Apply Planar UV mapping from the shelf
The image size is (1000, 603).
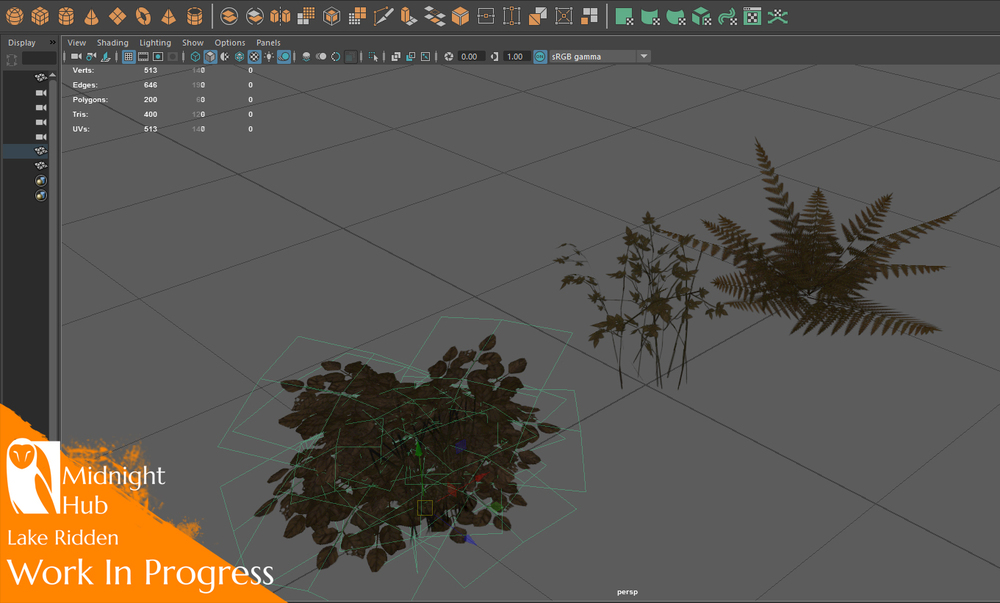[x=624, y=16]
